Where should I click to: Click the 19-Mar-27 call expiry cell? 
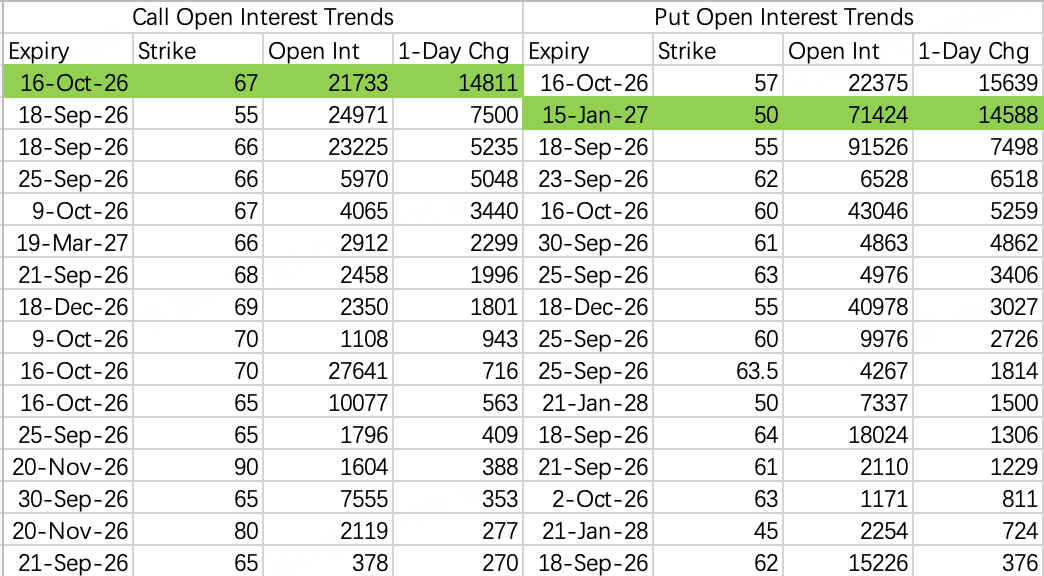coord(68,242)
